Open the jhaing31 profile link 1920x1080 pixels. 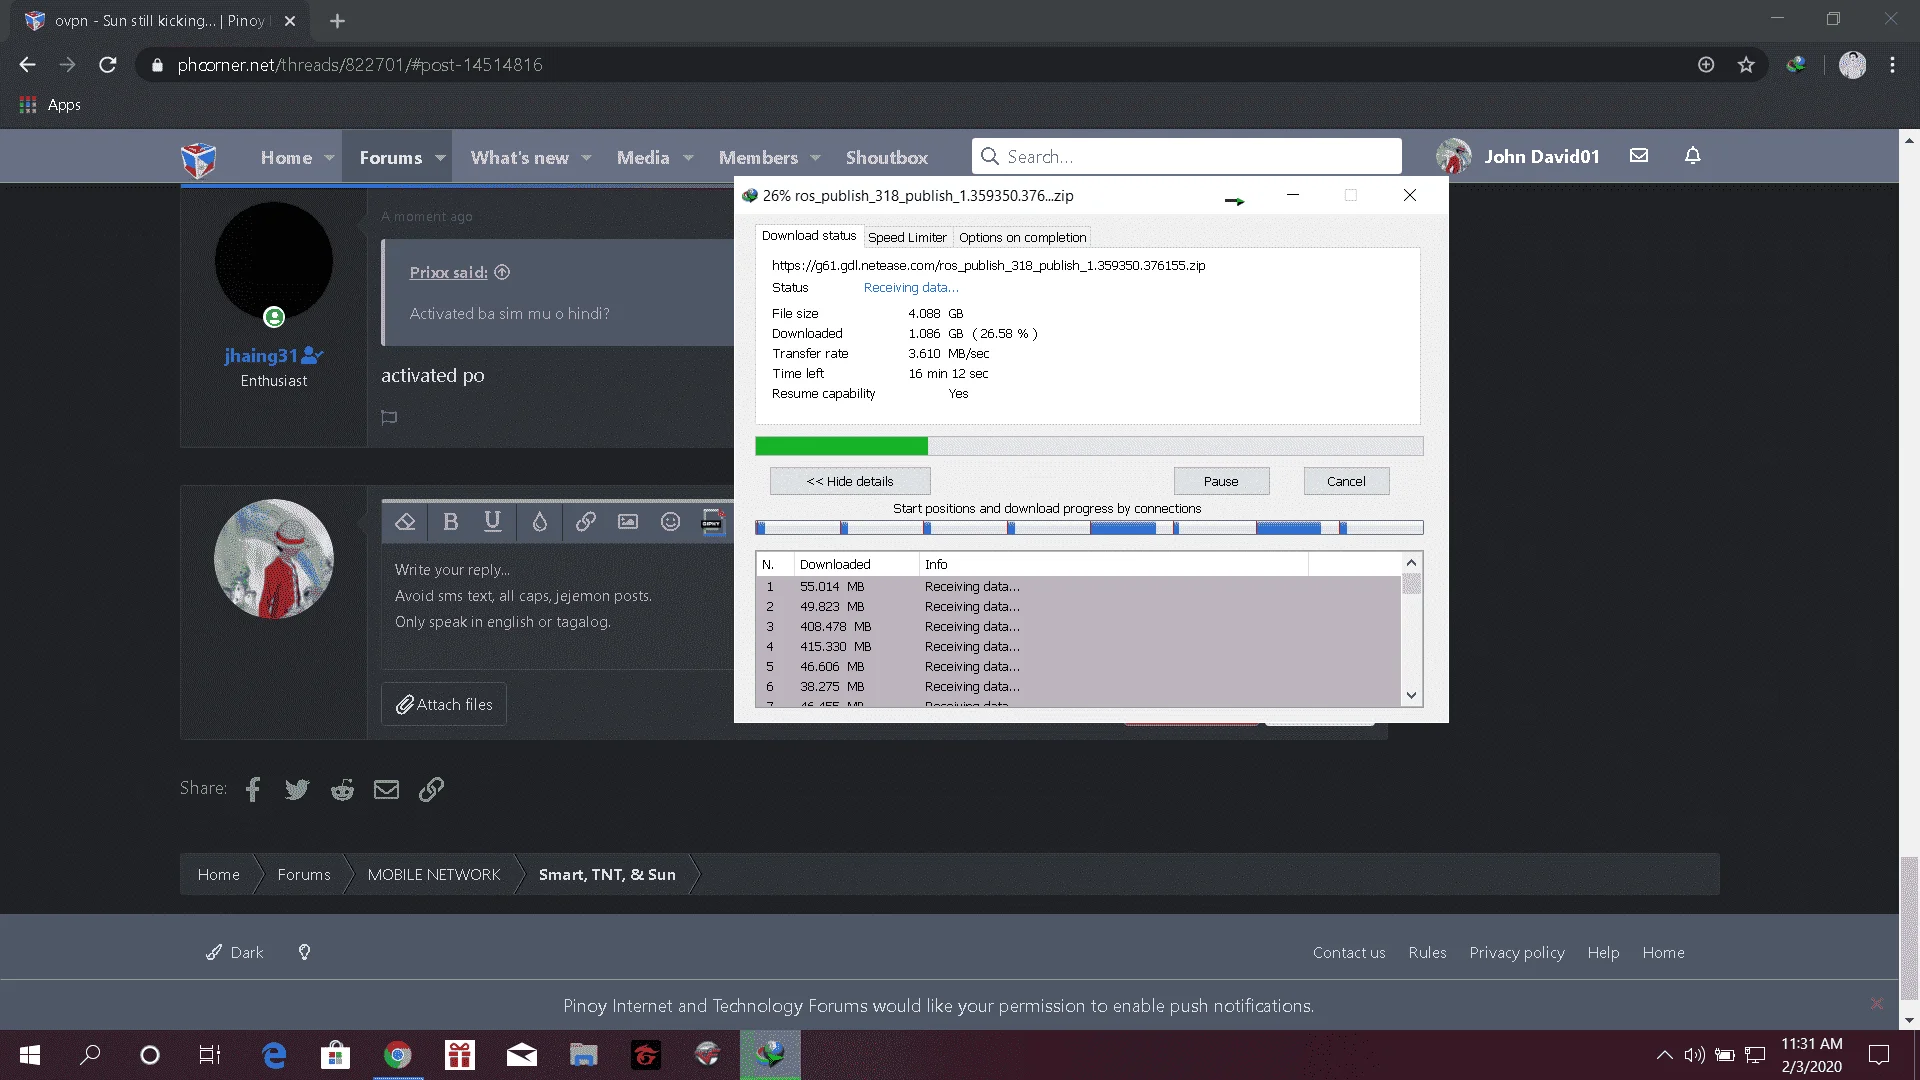point(261,356)
